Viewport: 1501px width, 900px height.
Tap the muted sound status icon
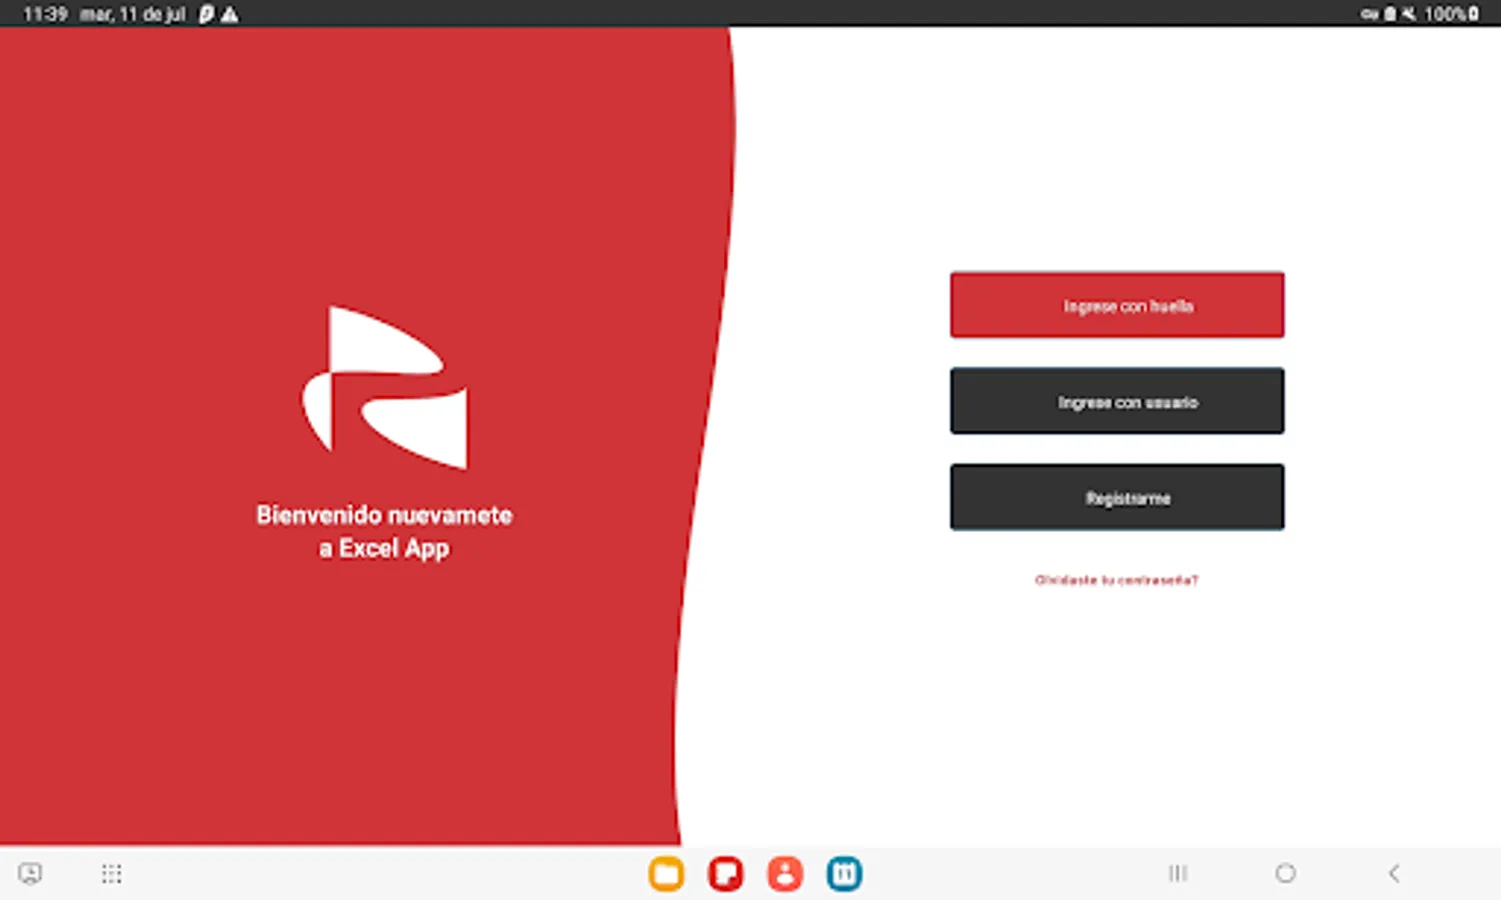(x=1409, y=14)
